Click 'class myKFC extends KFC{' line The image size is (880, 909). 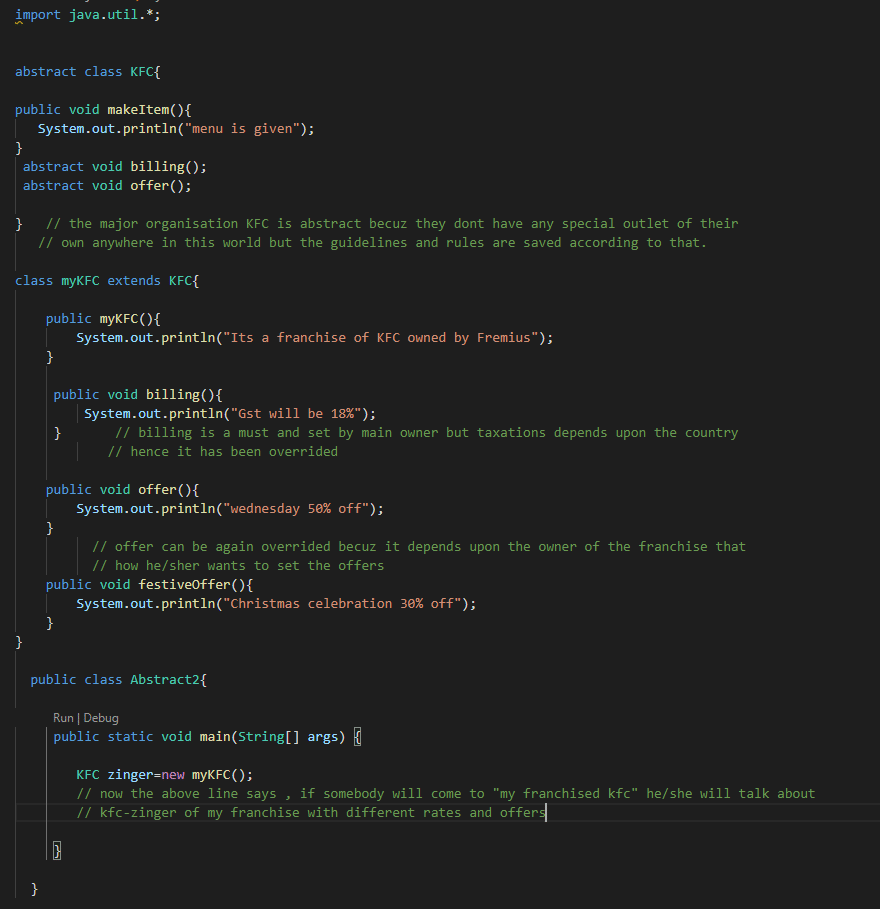[107, 281]
